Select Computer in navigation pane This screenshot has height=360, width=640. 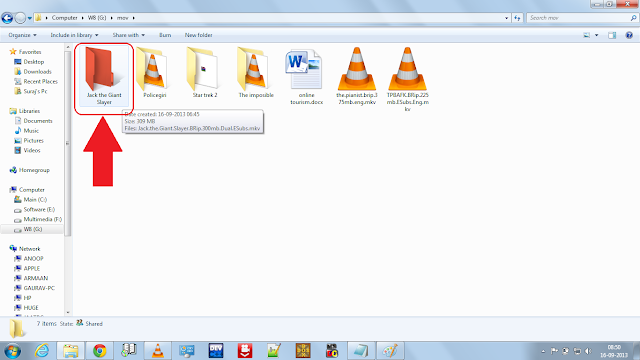[x=27, y=190]
